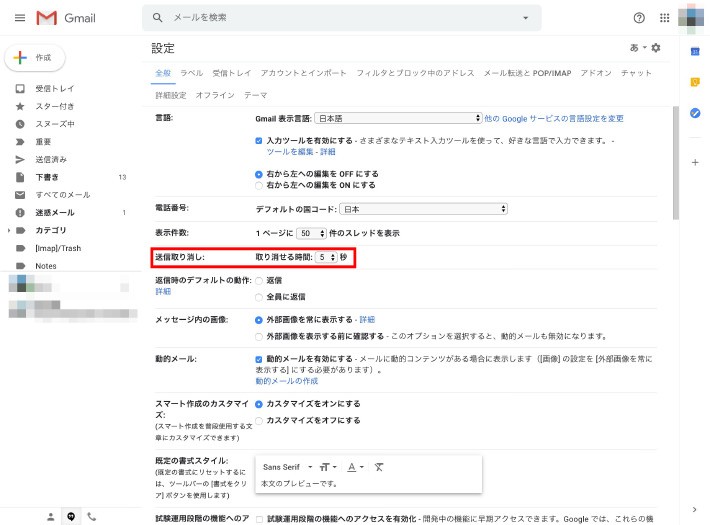710x525 pixels.
Task: Select 外部画像を表示する前に確認する radio
Action: [x=259, y=337]
